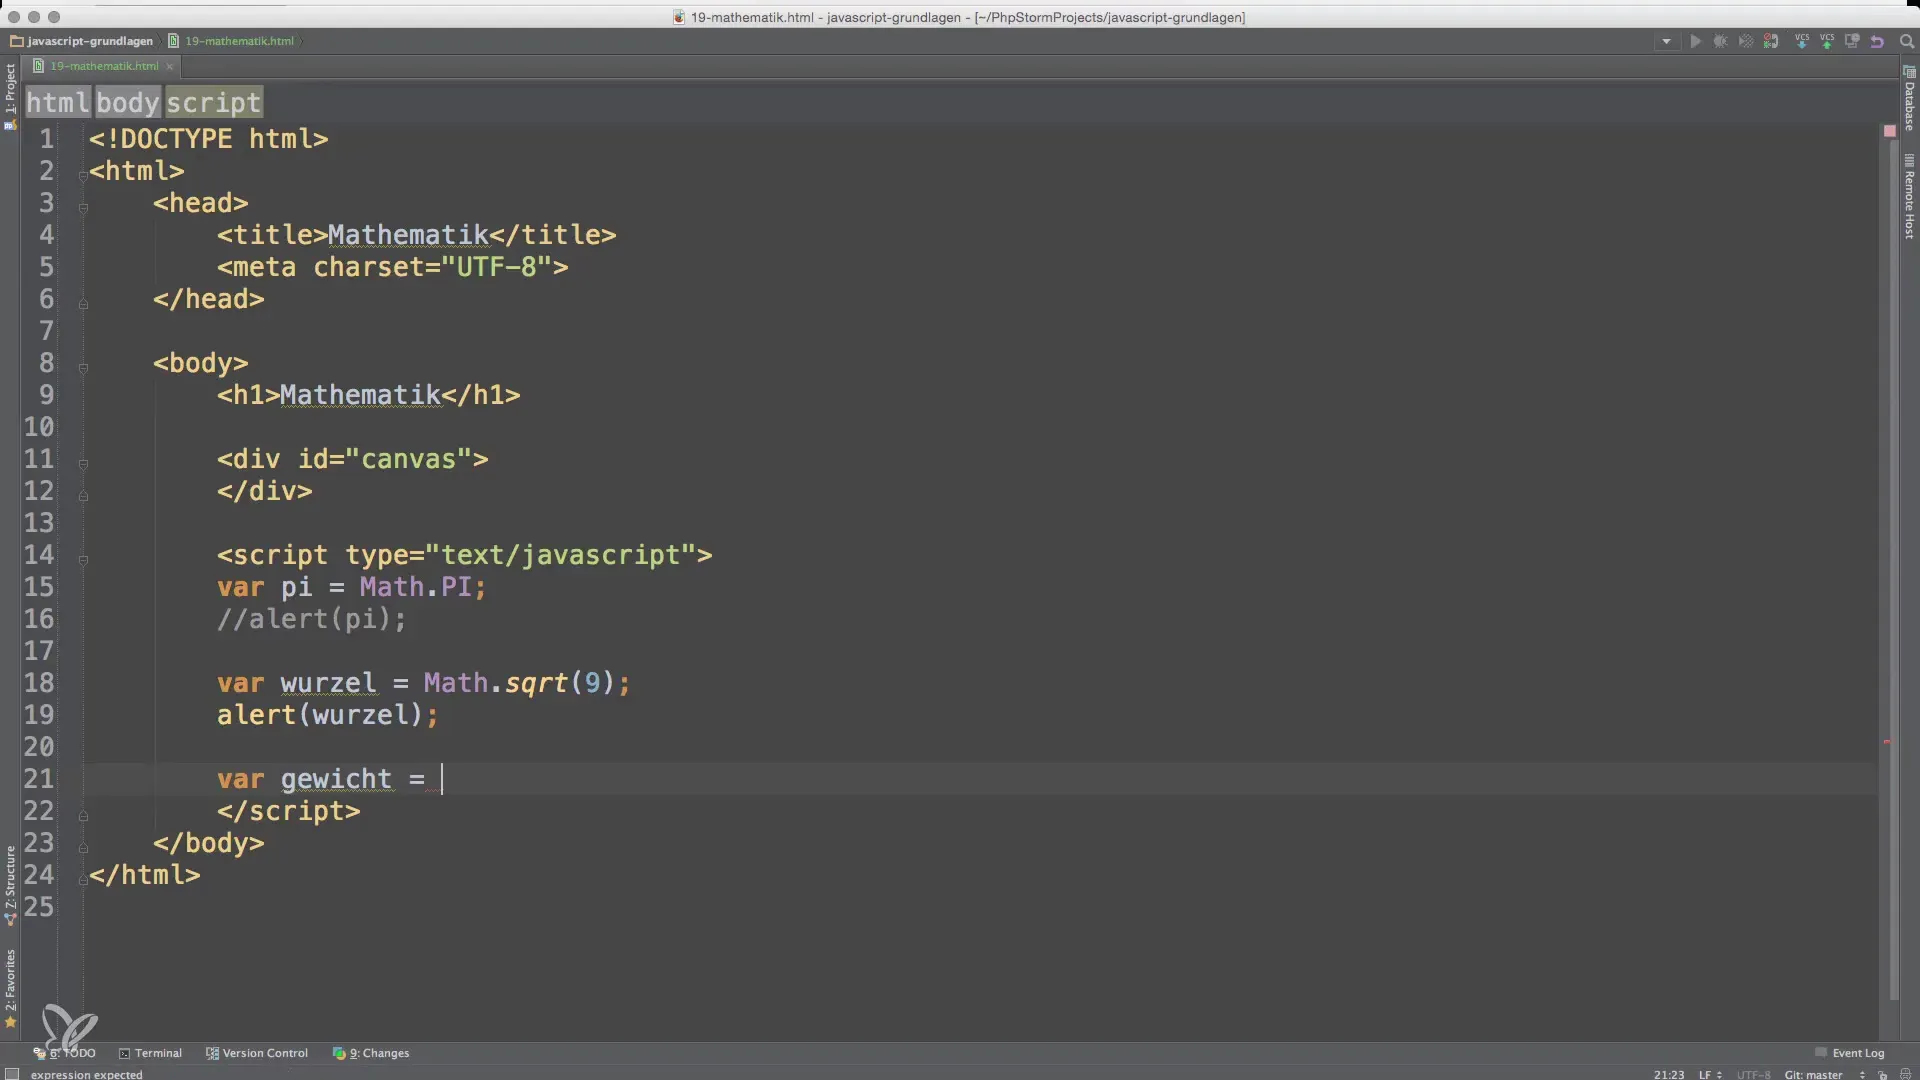Click the html breadcrumb

(x=58, y=102)
